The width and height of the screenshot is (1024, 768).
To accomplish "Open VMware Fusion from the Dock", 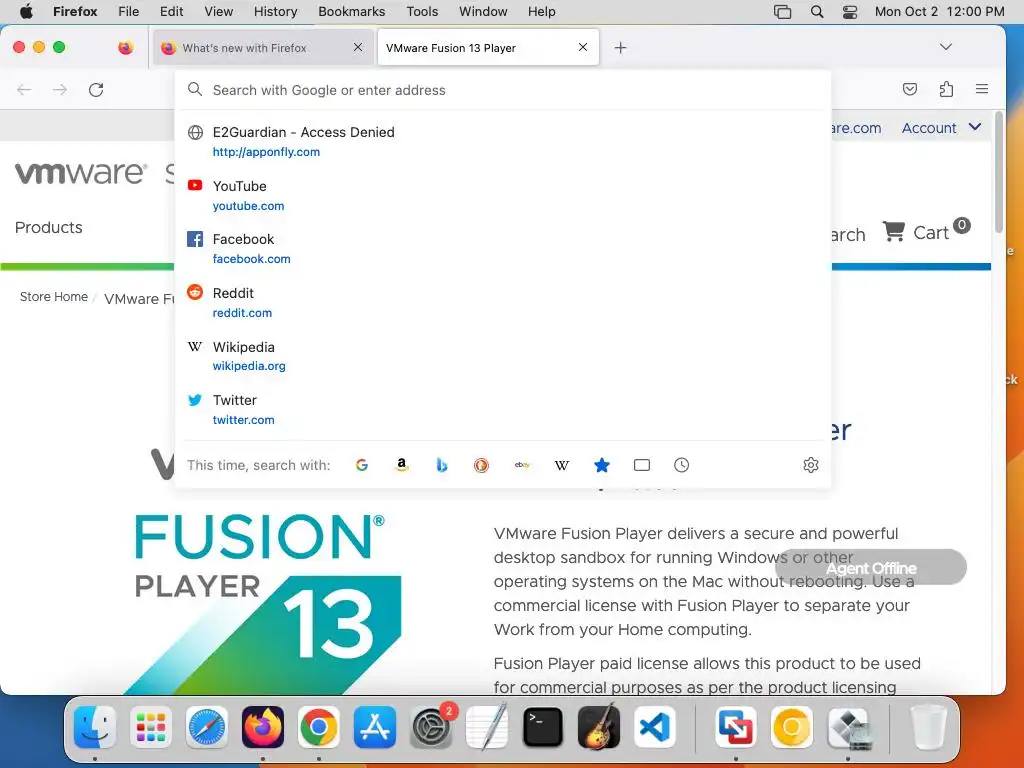I will [x=735, y=726].
